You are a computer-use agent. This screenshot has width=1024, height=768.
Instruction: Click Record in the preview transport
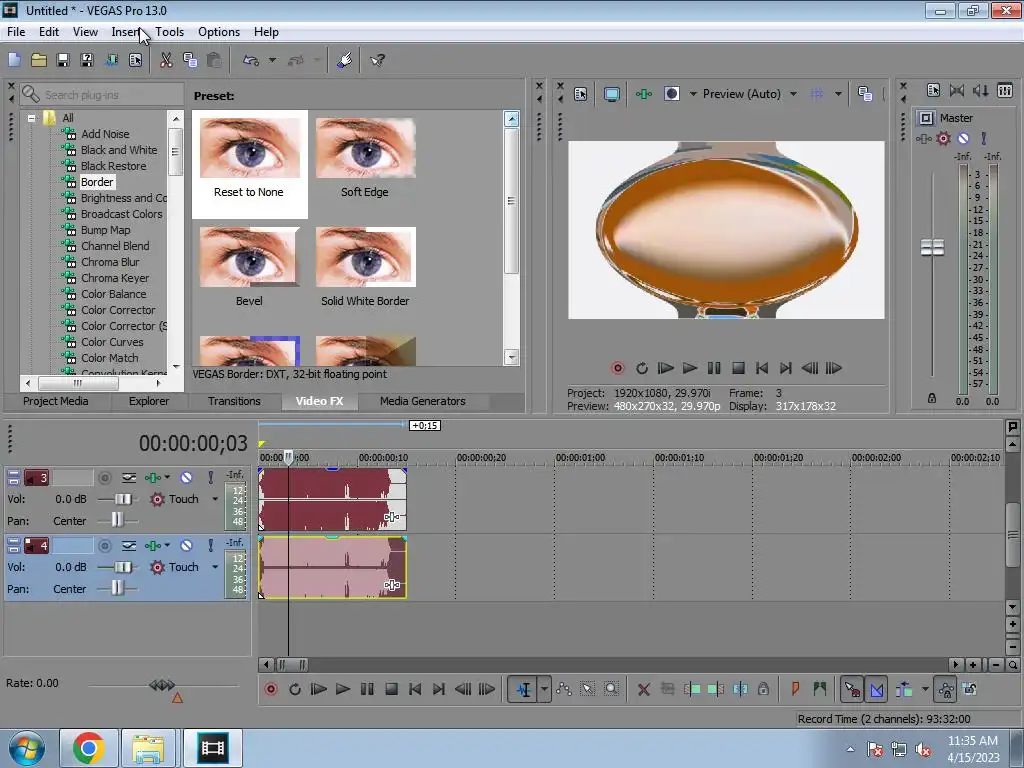coord(618,368)
